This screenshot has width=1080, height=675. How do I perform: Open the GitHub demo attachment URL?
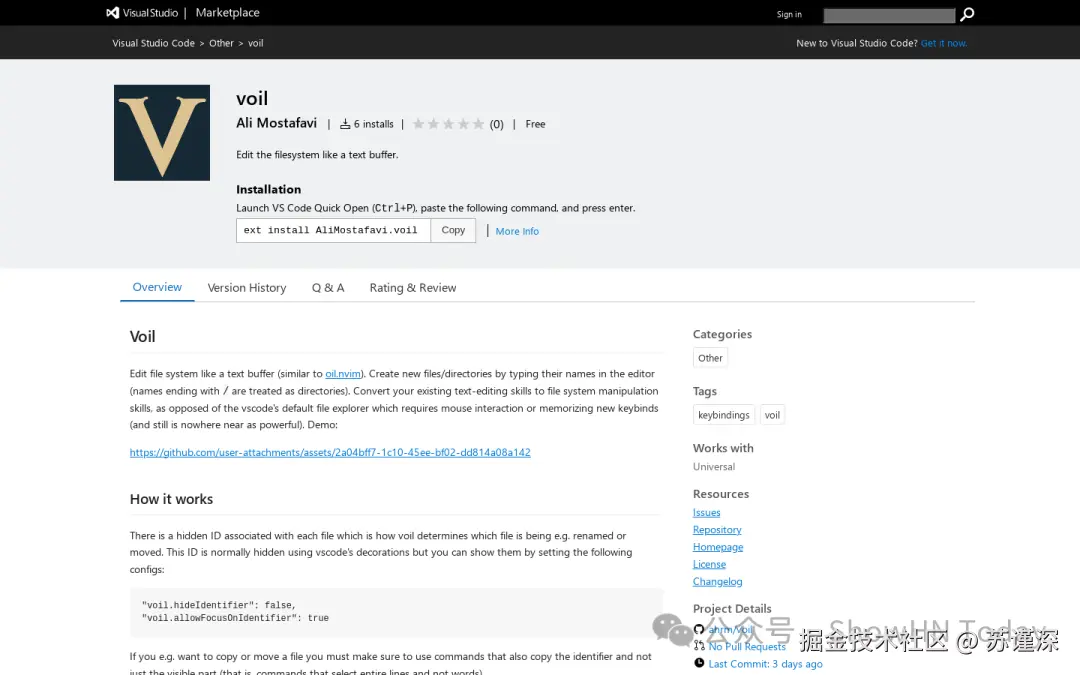coord(330,453)
